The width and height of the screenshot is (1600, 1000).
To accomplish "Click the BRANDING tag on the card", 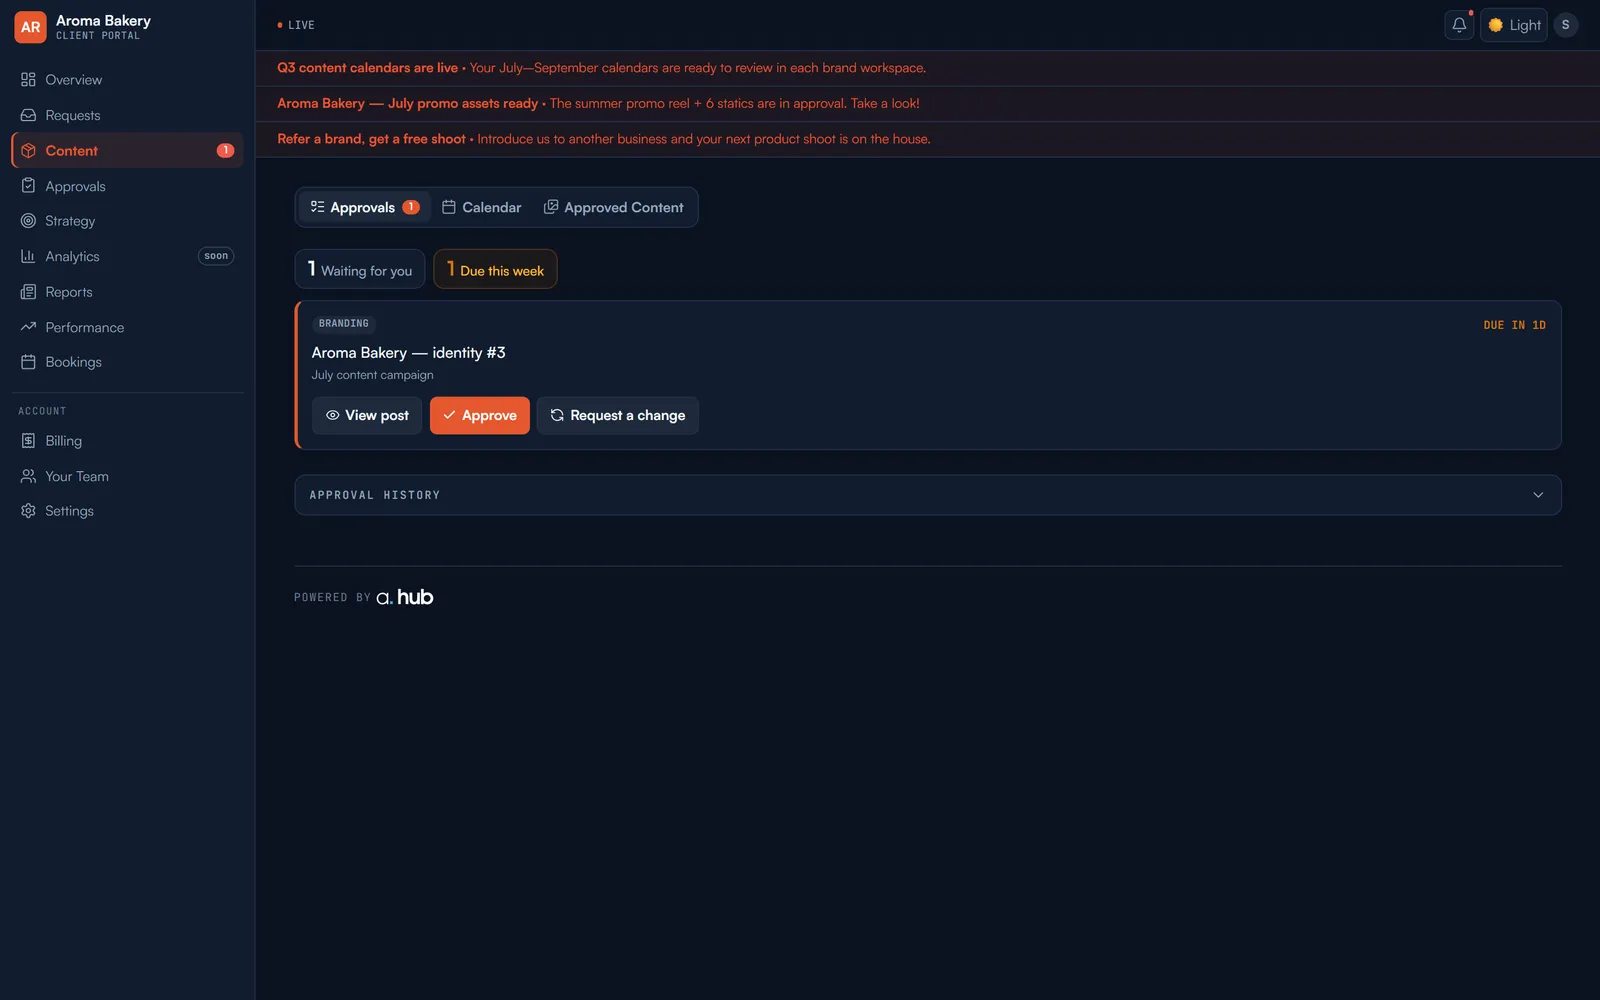I will click(x=343, y=324).
